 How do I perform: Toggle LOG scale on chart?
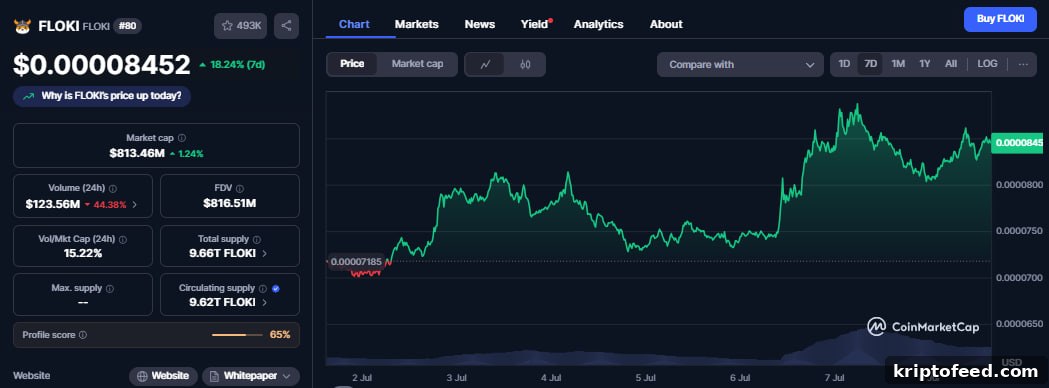[x=987, y=64]
